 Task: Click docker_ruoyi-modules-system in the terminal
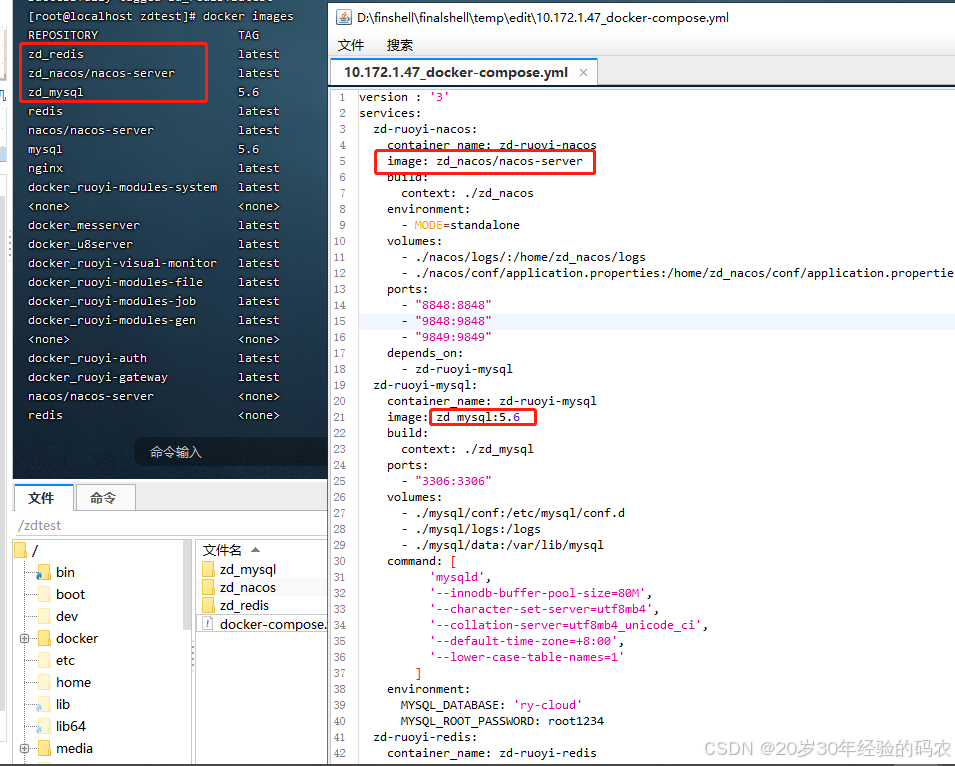coord(122,187)
